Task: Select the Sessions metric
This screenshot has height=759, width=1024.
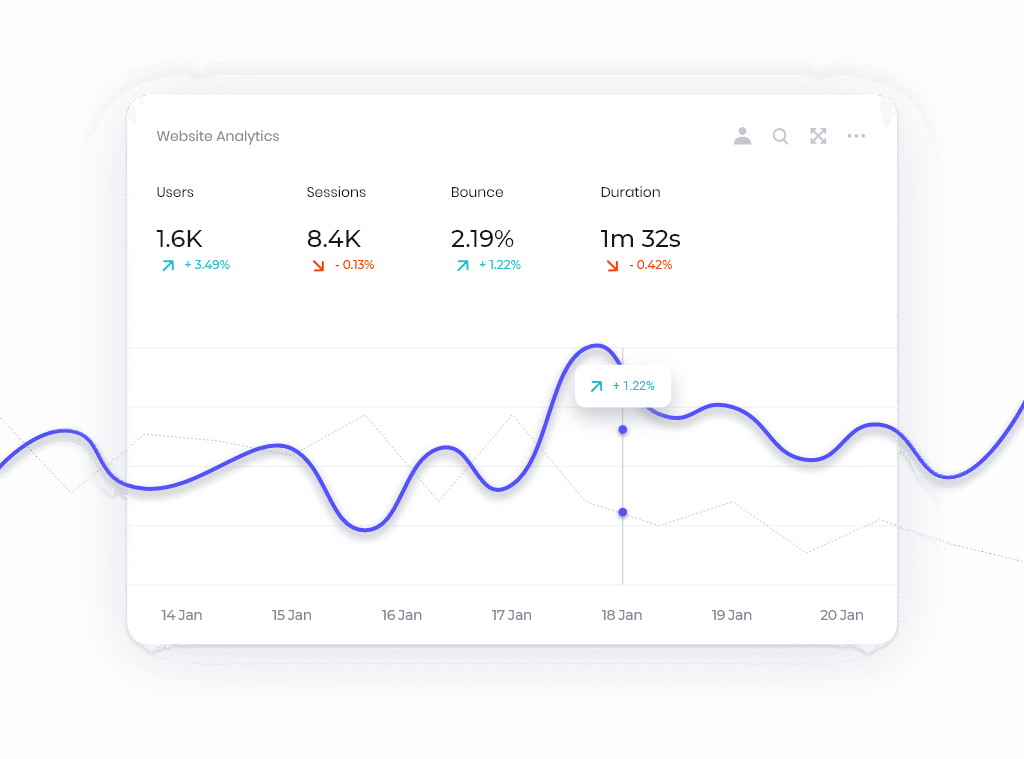Action: 336,192
